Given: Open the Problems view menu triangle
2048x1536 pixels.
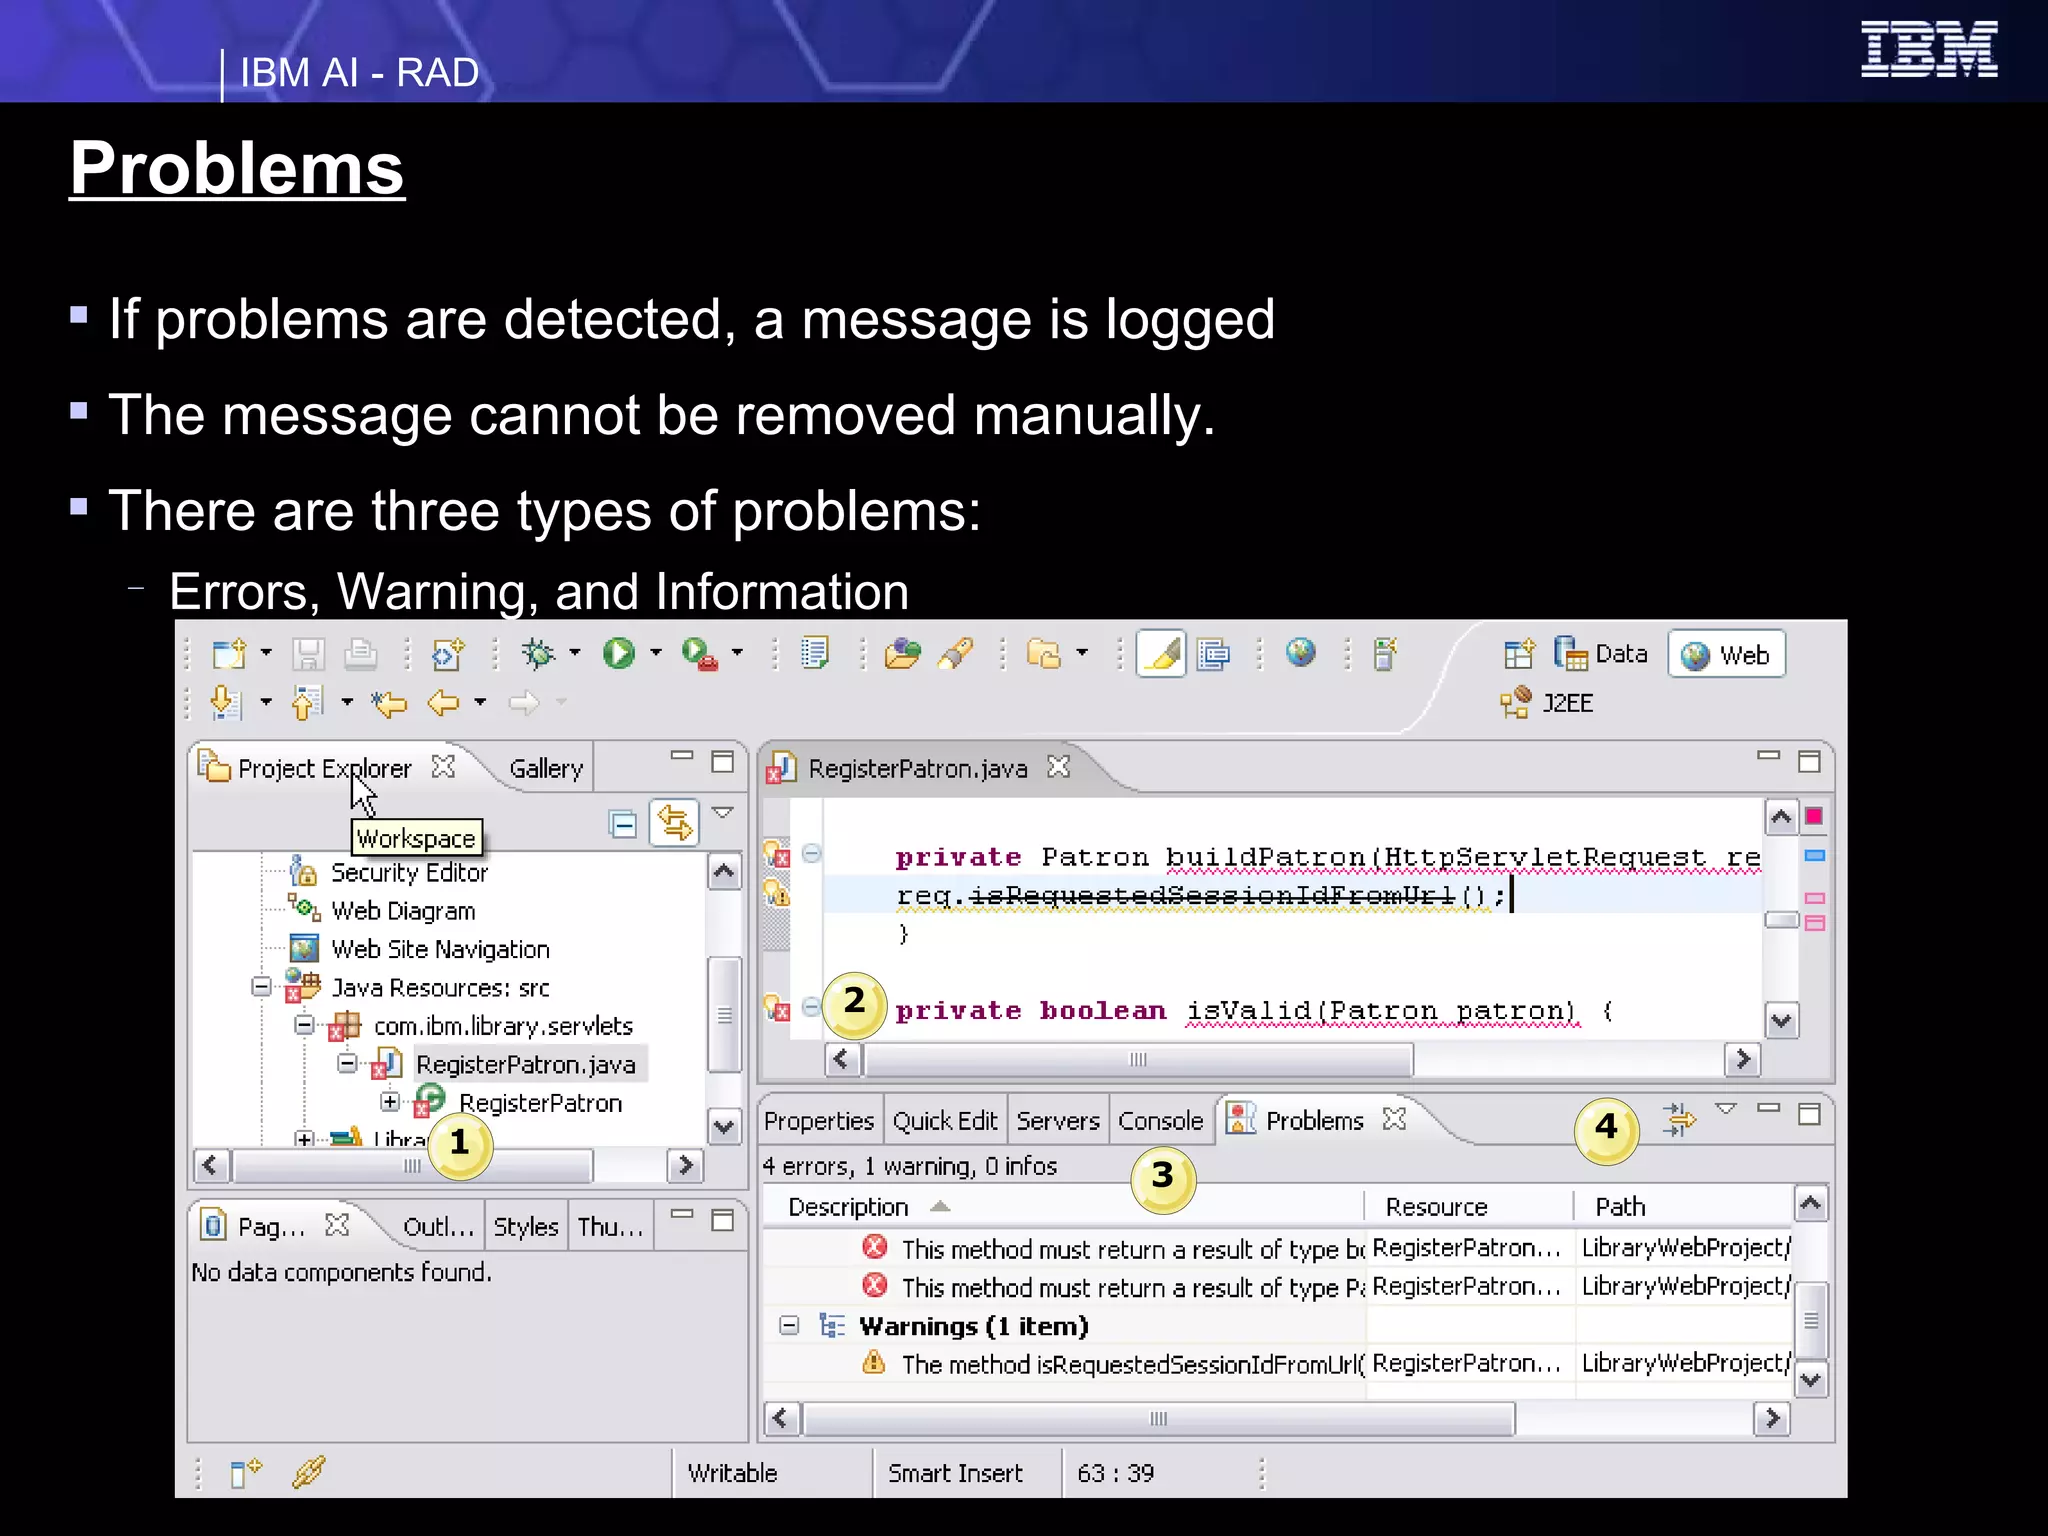Looking at the screenshot, I should (1726, 1109).
